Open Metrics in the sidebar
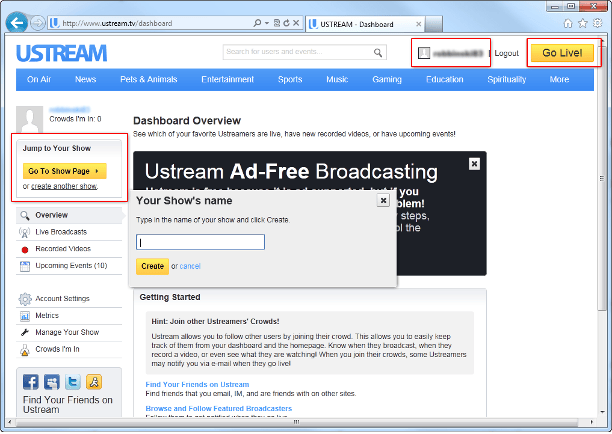 (69, 316)
